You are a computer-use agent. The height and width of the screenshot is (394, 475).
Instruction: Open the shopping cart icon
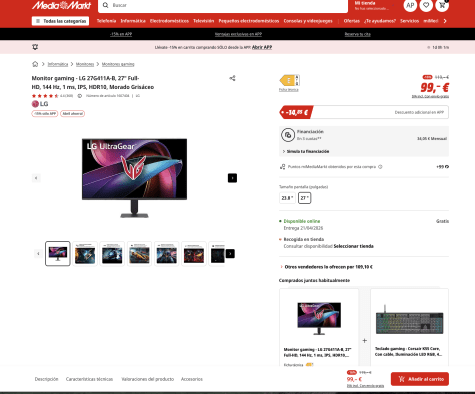point(442,5)
